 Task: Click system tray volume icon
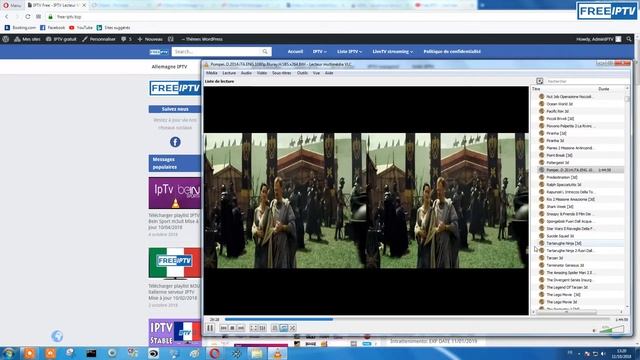pos(603,353)
